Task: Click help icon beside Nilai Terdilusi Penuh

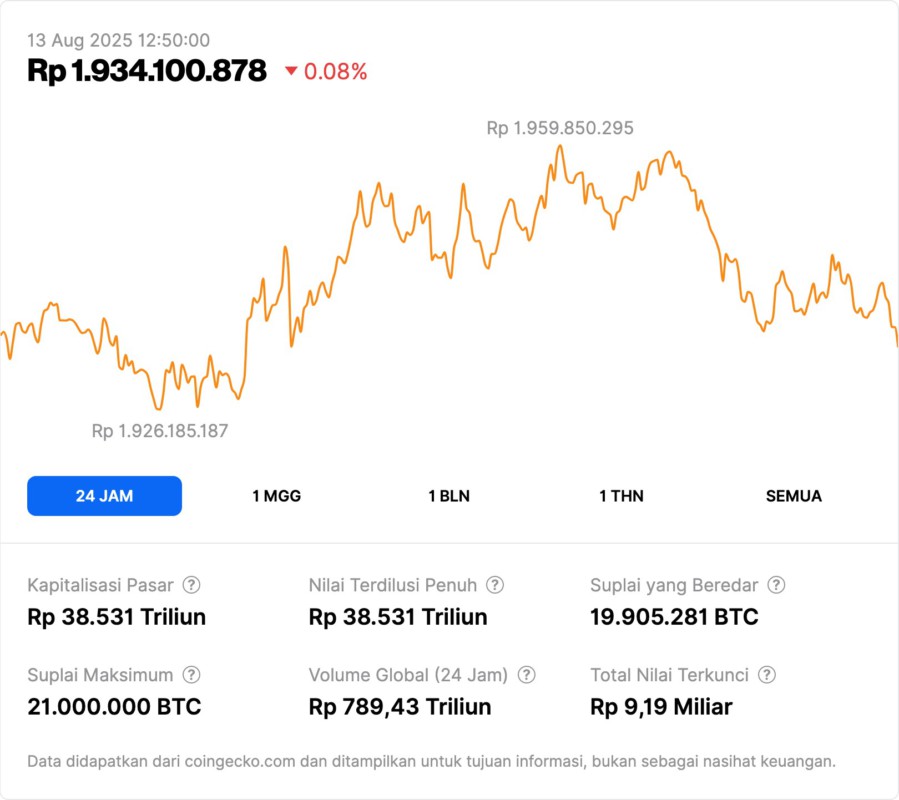Action: pos(495,585)
